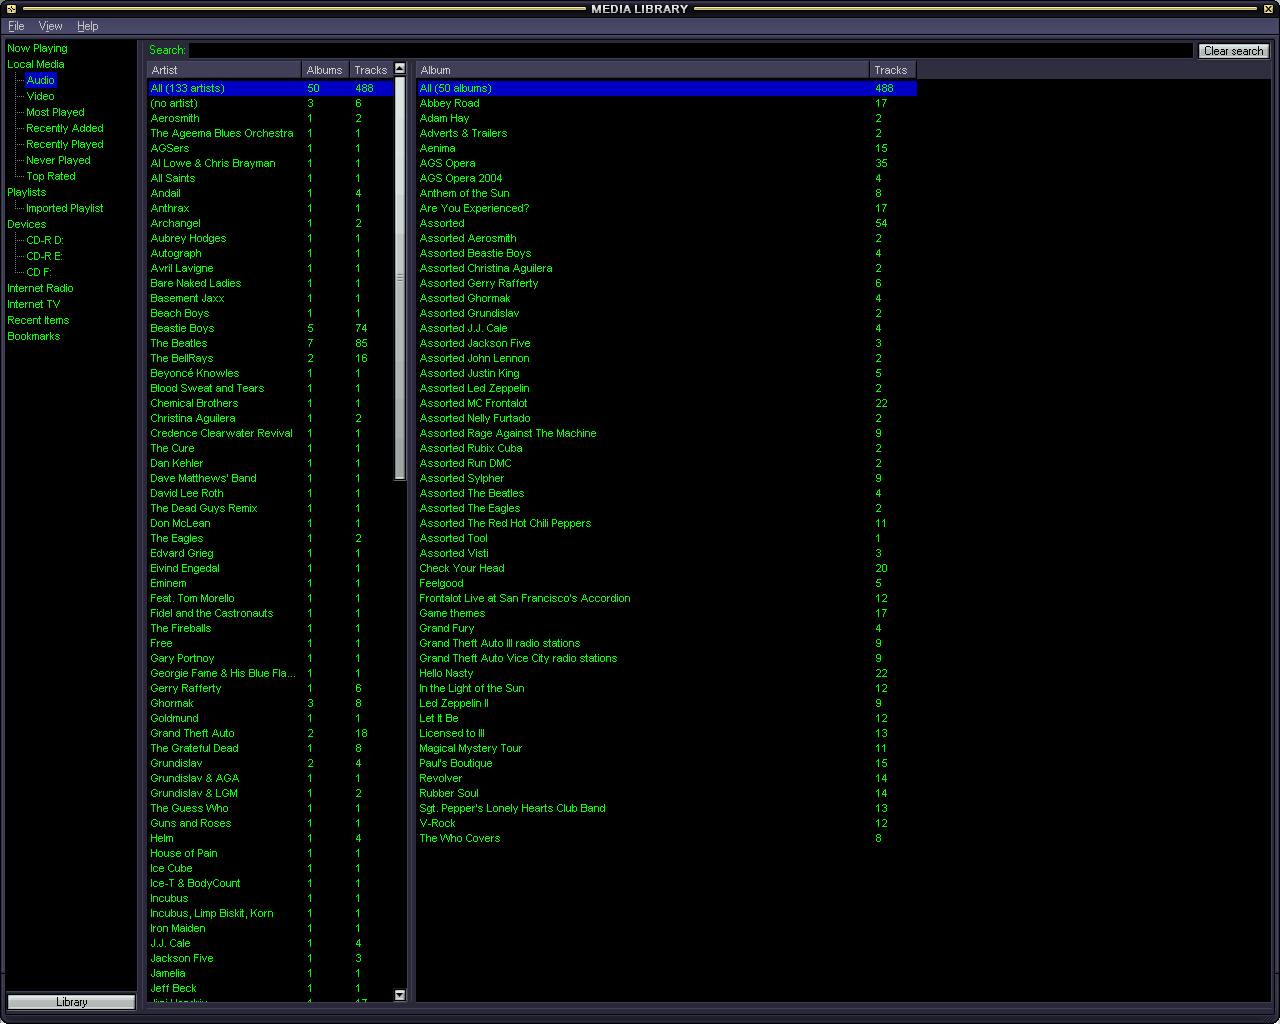1280x1024 pixels.
Task: Sort artists by Albums column header
Action: click(325, 70)
